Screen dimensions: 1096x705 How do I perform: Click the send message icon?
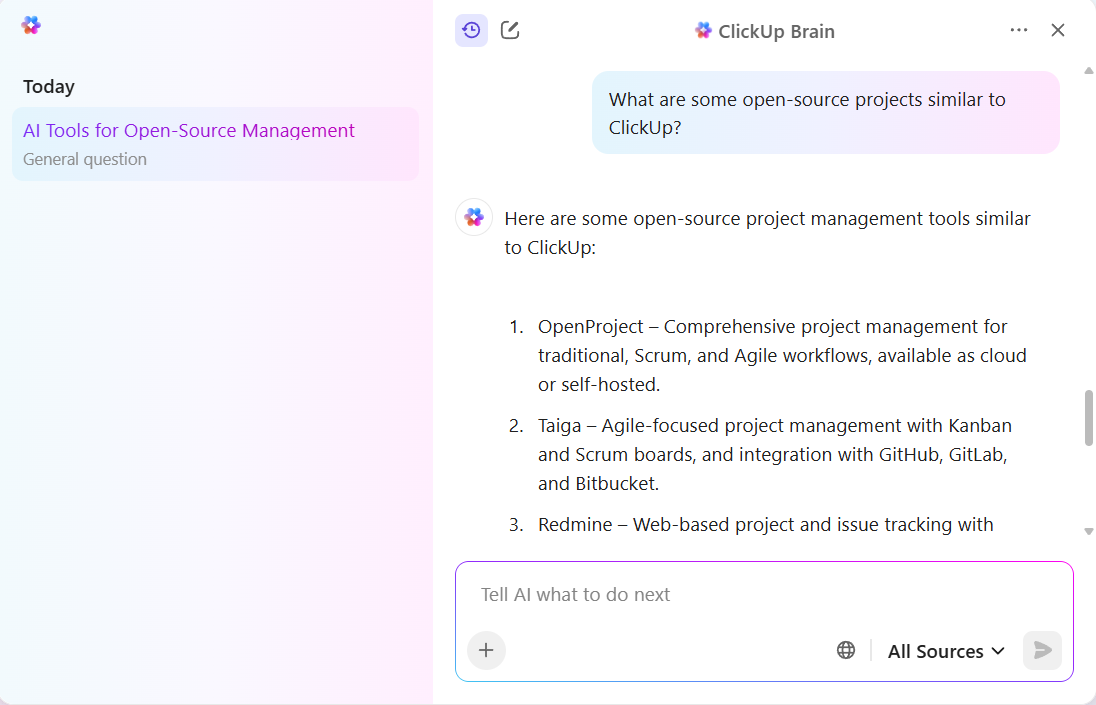(1042, 650)
